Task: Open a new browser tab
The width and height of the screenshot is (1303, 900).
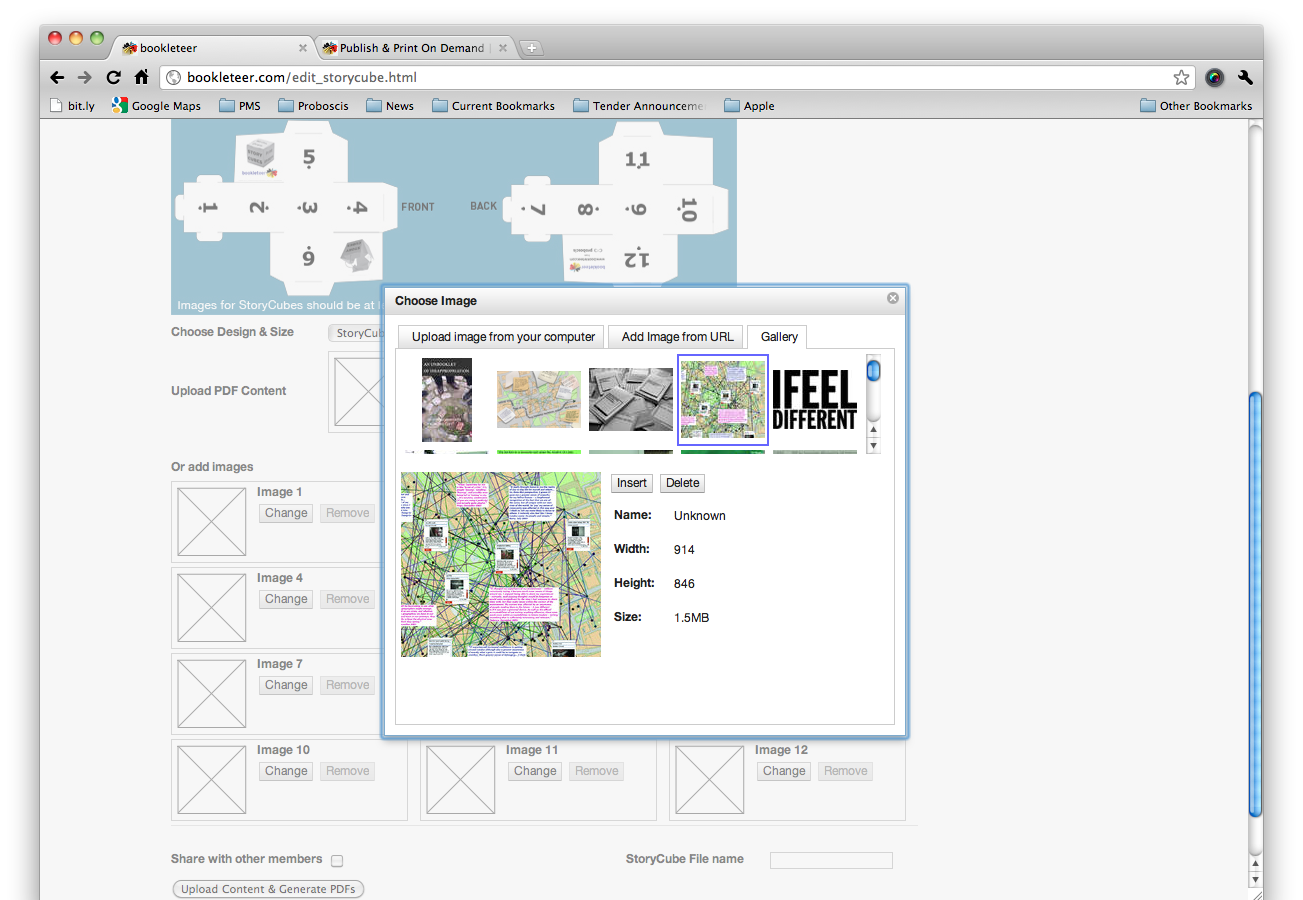Action: click(x=531, y=48)
